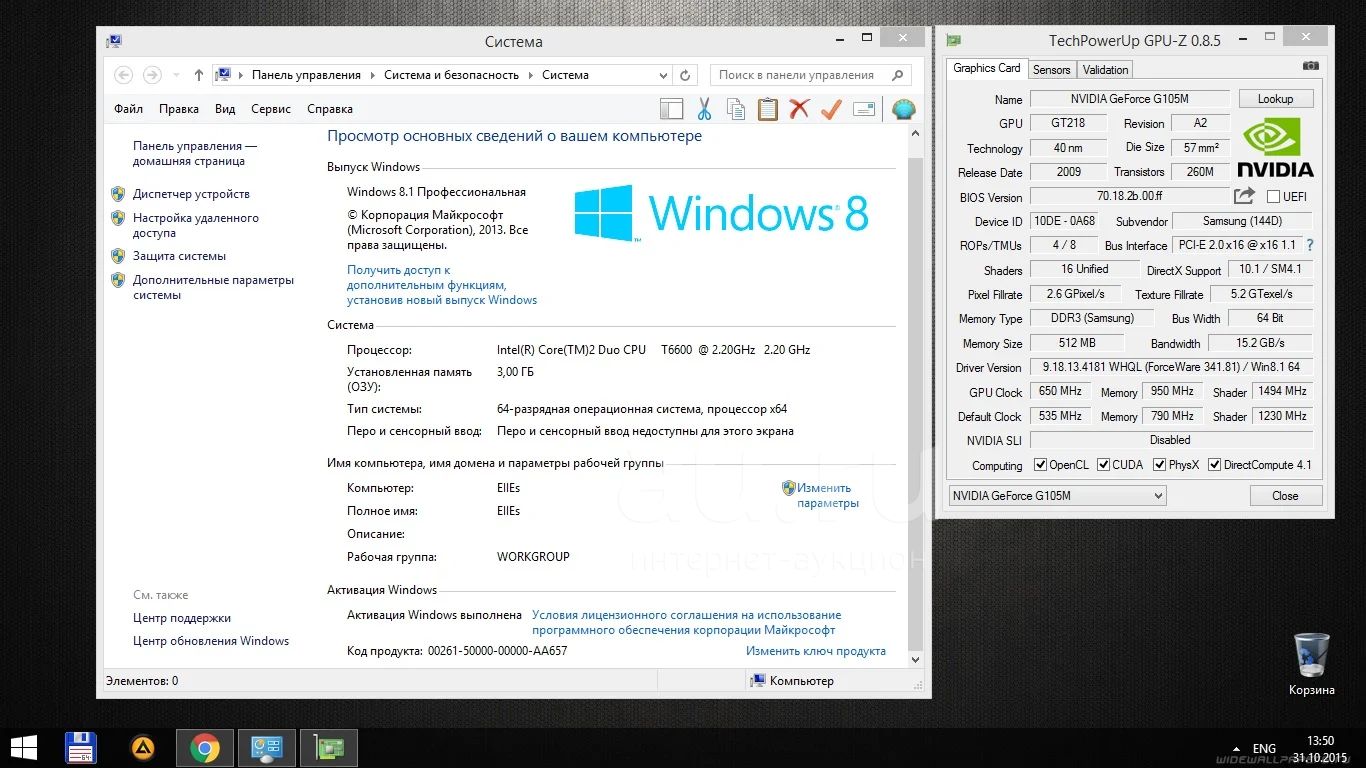Switch to Google Chrome on taskbar
1366x768 pixels.
point(205,748)
